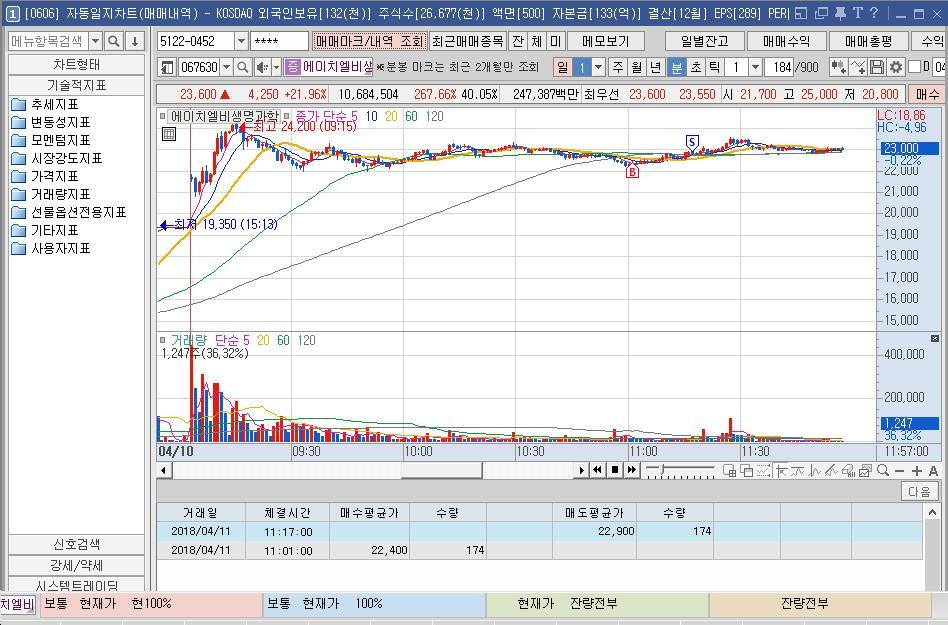Click the T icon in title bar
The width and height of the screenshot is (948, 625).
[x=857, y=13]
